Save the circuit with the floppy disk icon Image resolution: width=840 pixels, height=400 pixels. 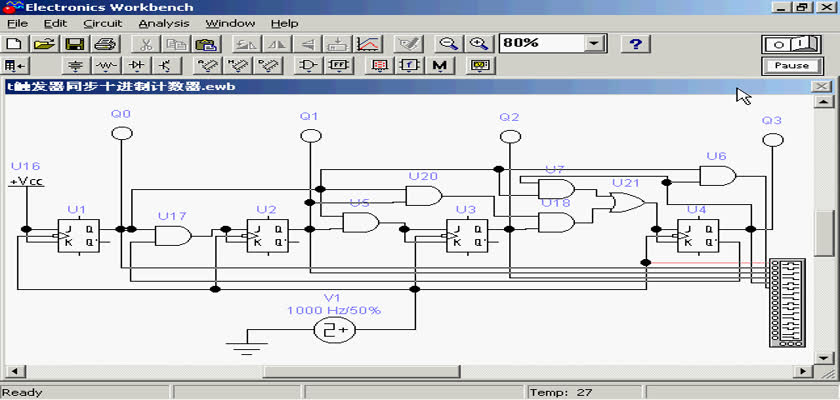pyautogui.click(x=74, y=44)
